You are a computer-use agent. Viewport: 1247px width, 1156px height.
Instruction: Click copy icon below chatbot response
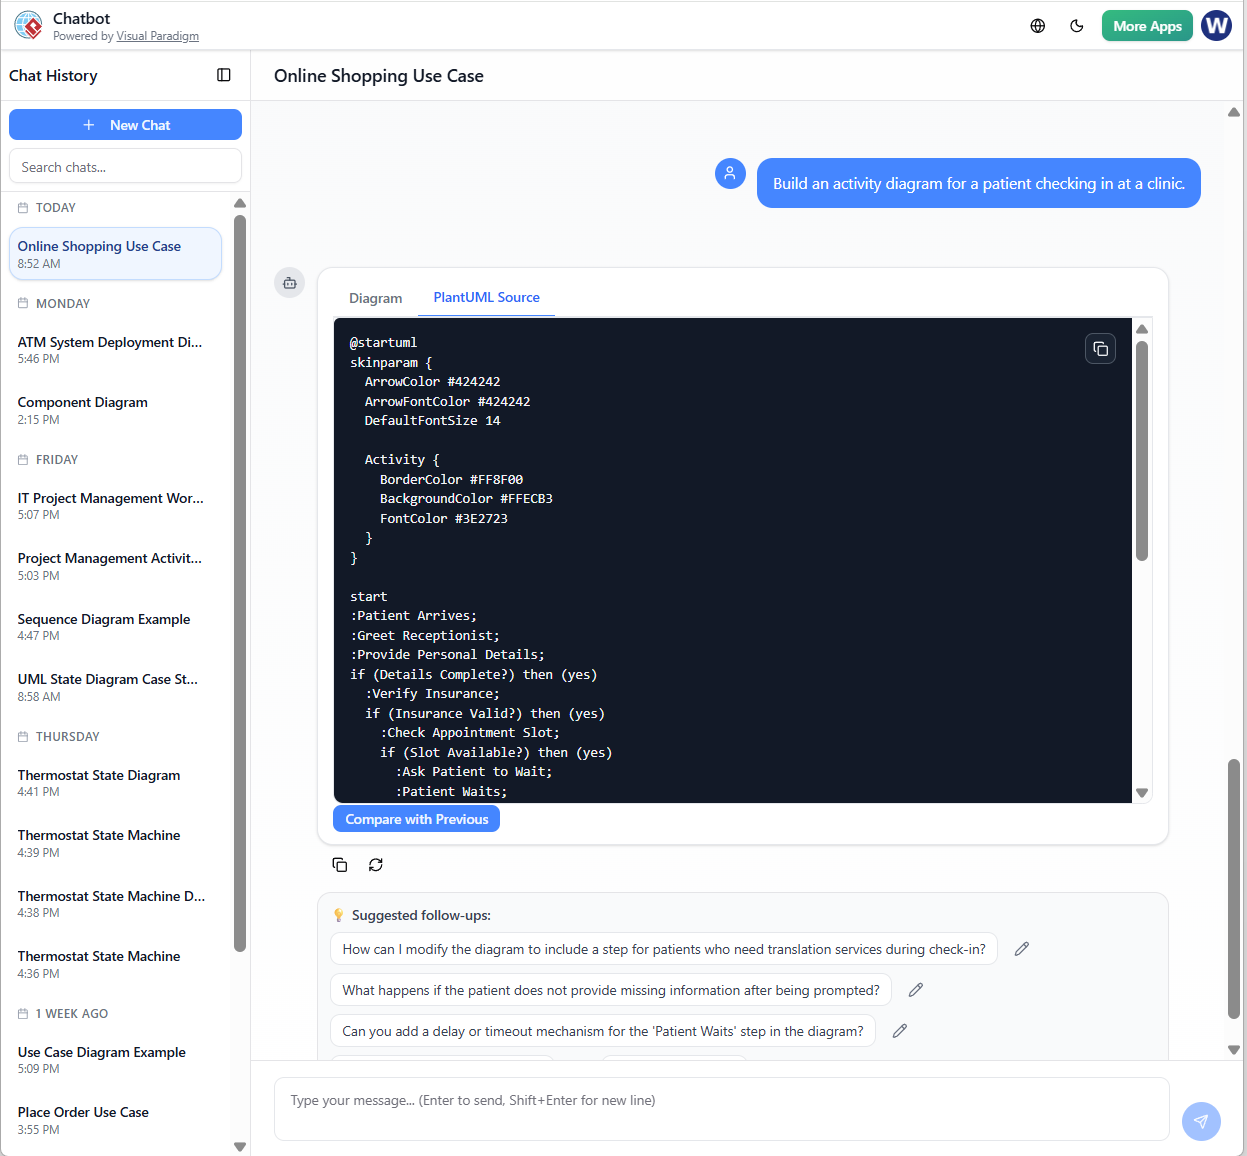click(x=340, y=865)
